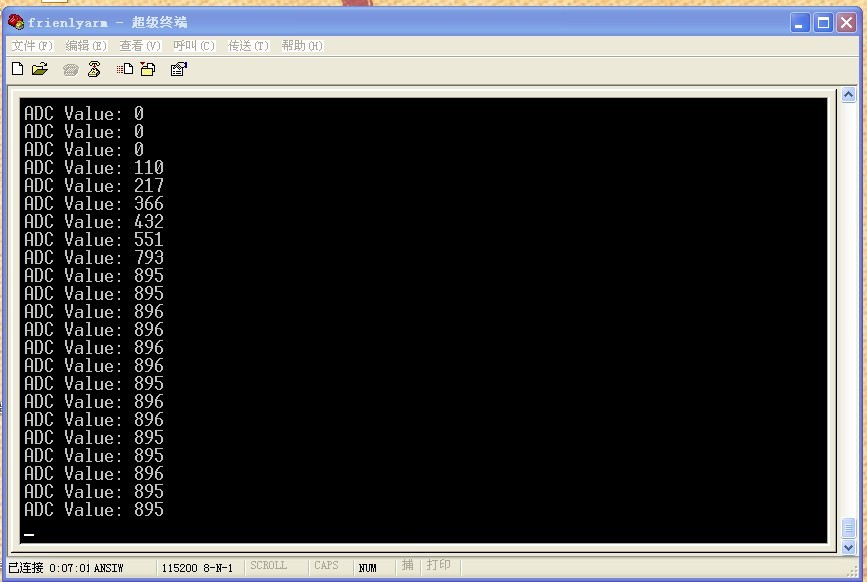Open the 文件(F) menu

click(30, 45)
